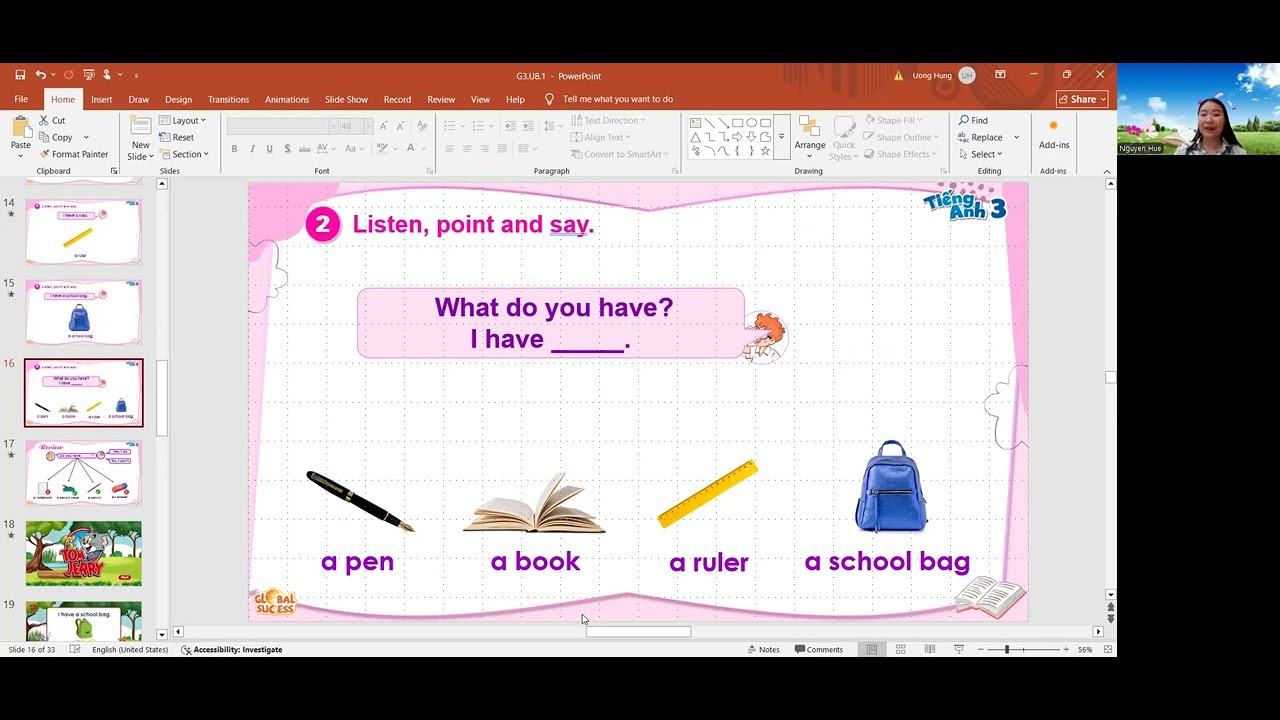Image resolution: width=1280 pixels, height=720 pixels.
Task: Click Accessibility: Investigate in status bar
Action: click(x=231, y=650)
